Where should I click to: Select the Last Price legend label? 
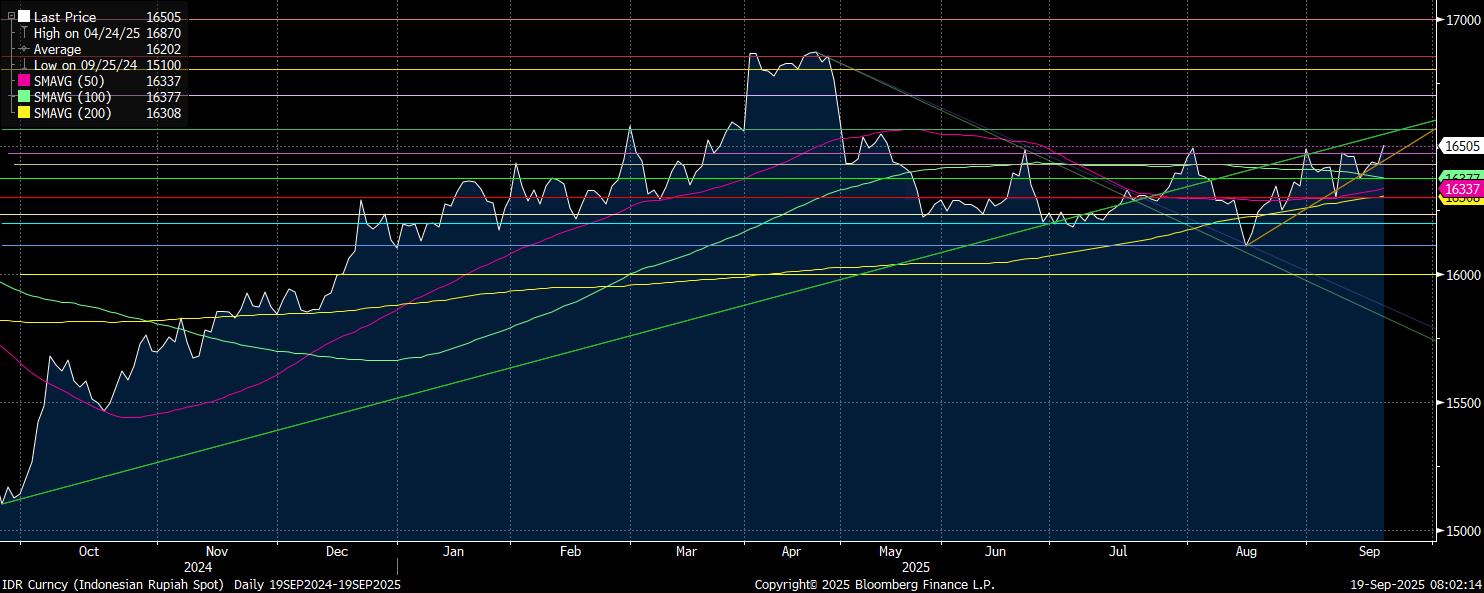(x=65, y=17)
